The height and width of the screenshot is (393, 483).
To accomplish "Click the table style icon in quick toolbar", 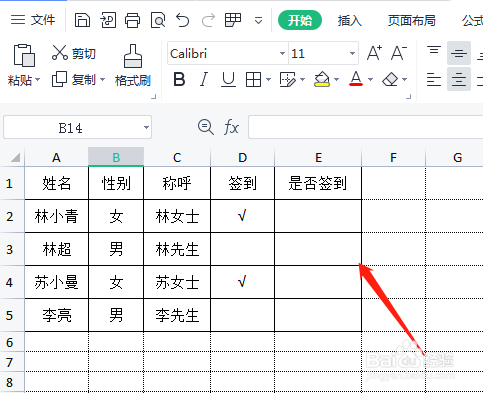I will (x=233, y=20).
